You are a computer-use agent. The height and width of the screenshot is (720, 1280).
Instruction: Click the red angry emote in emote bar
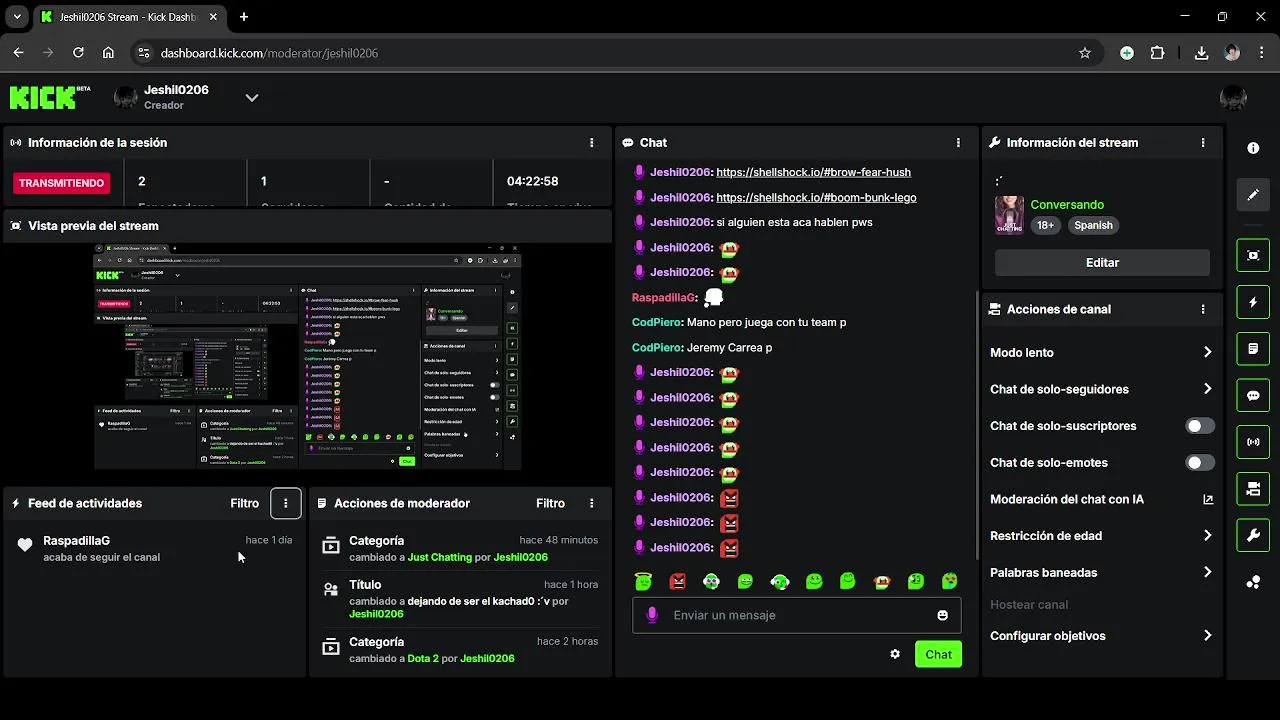[678, 581]
